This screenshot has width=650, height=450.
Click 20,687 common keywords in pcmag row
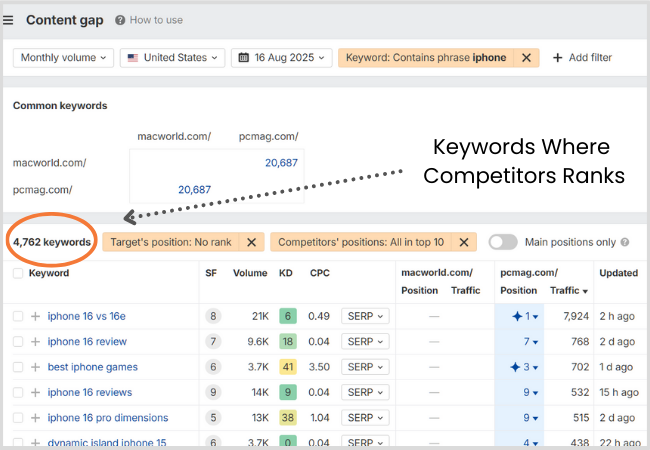pos(194,190)
